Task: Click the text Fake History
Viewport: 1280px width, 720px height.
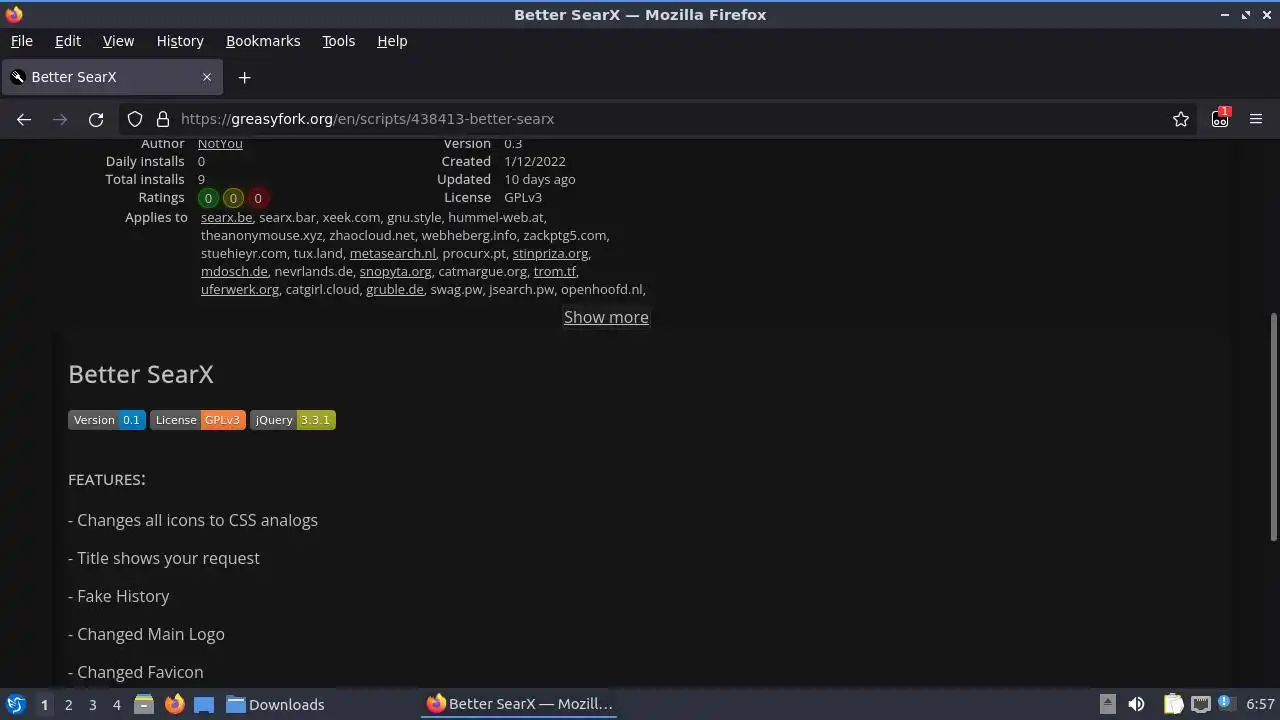Action: pyautogui.click(x=123, y=596)
